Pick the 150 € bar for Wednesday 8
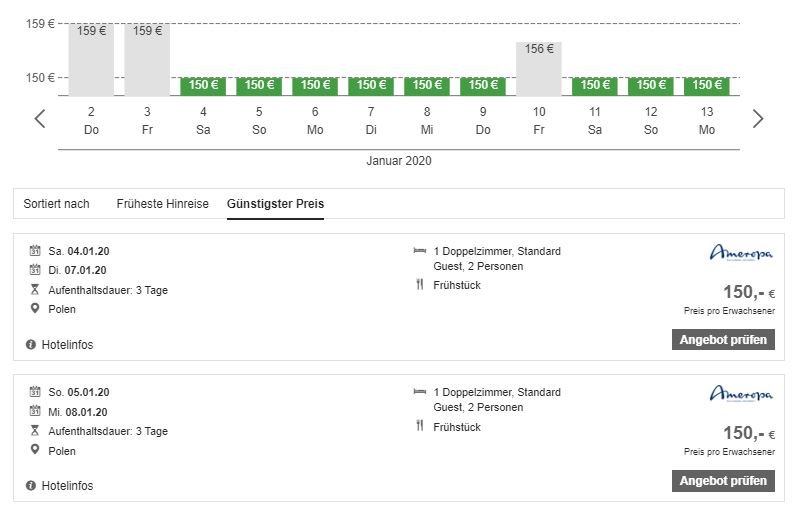The width and height of the screenshot is (800, 510). click(427, 85)
